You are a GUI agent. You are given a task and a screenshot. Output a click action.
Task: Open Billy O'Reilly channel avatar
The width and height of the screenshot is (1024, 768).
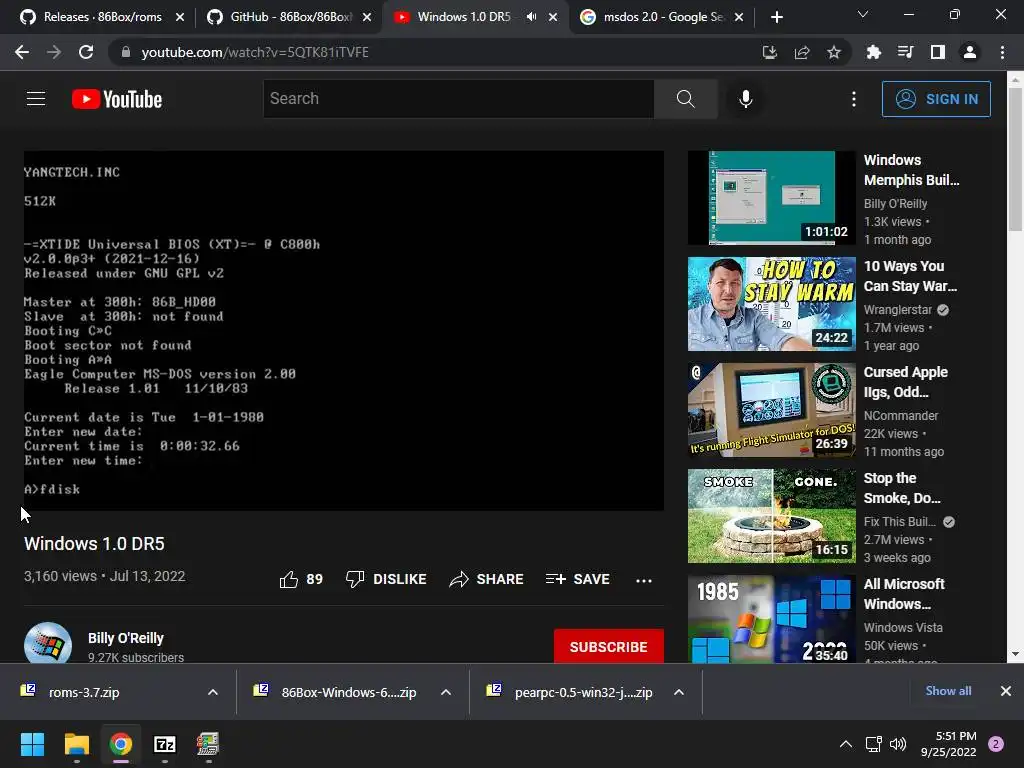48,643
